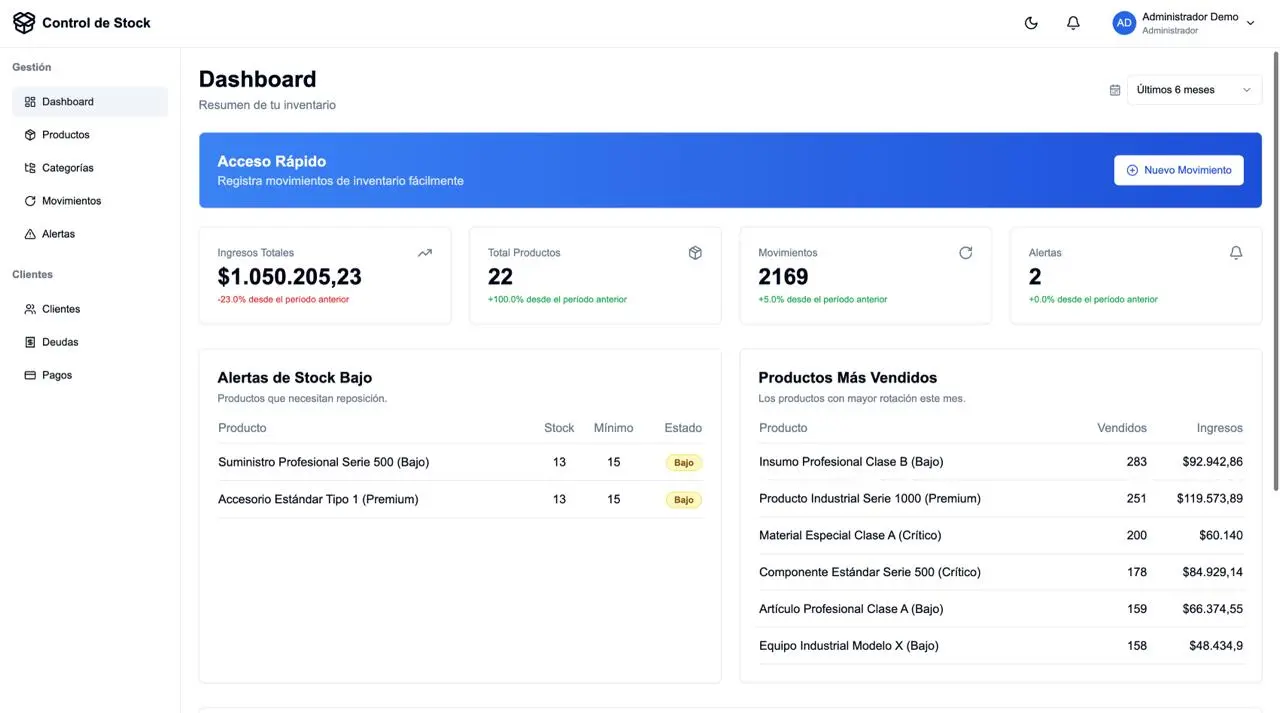The height and width of the screenshot is (713, 1280).
Task: Click the Nuevo Movimiento button
Action: coord(1178,170)
